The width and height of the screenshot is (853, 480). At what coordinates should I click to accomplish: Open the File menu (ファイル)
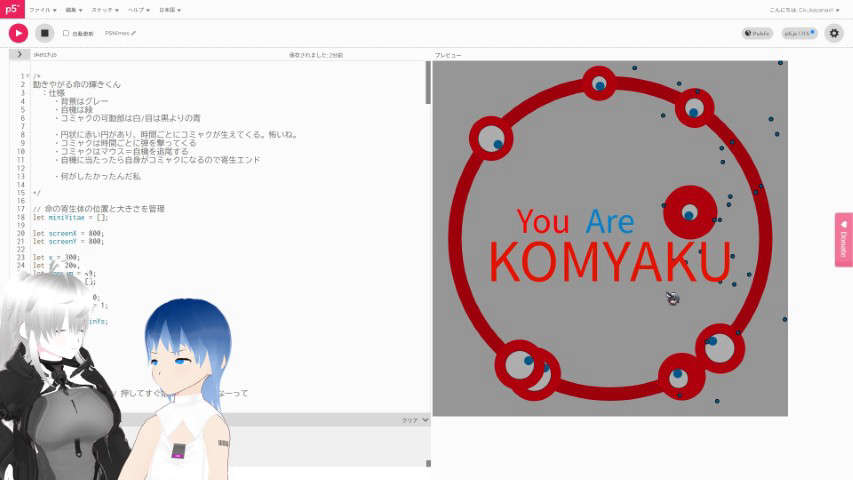tap(42, 9)
